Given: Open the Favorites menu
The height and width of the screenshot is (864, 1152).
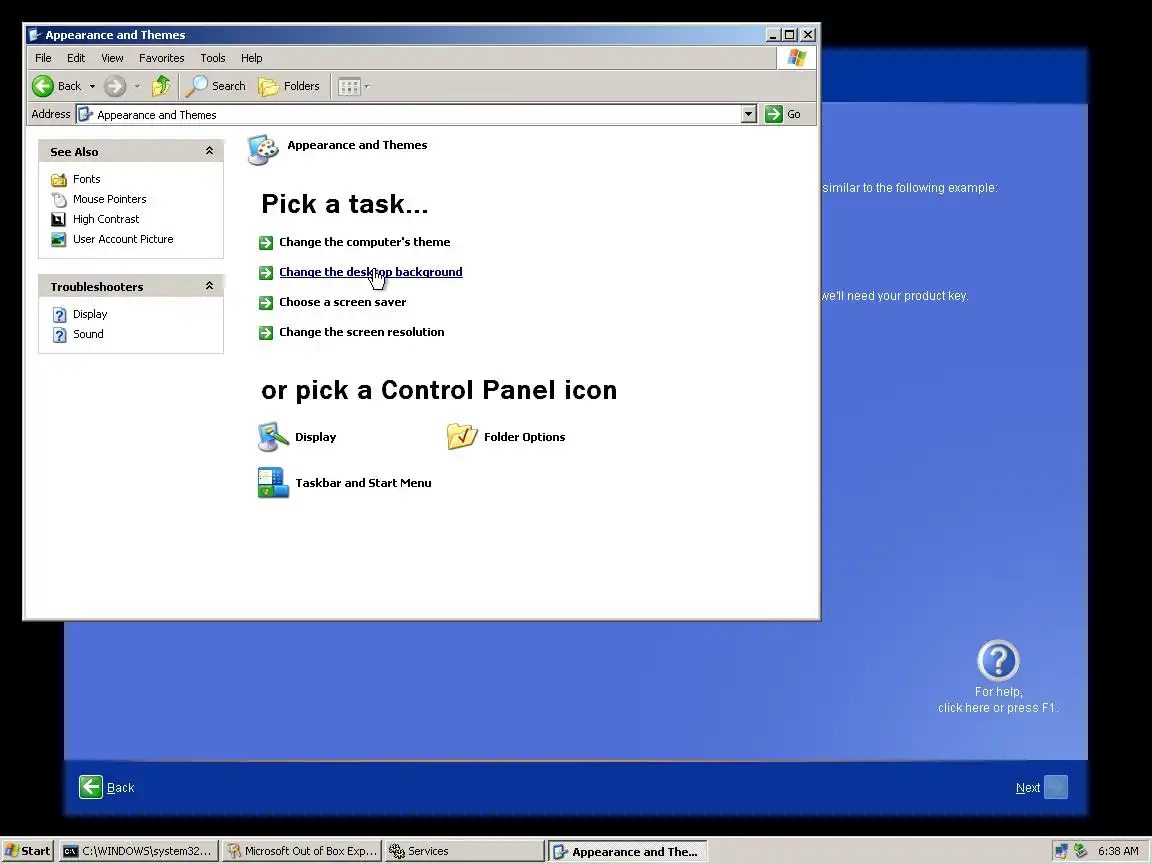Looking at the screenshot, I should [x=162, y=58].
